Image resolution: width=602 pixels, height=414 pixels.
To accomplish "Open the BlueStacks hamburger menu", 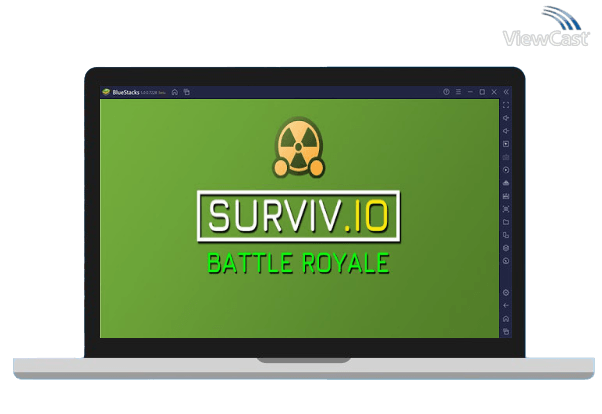I will tap(458, 92).
